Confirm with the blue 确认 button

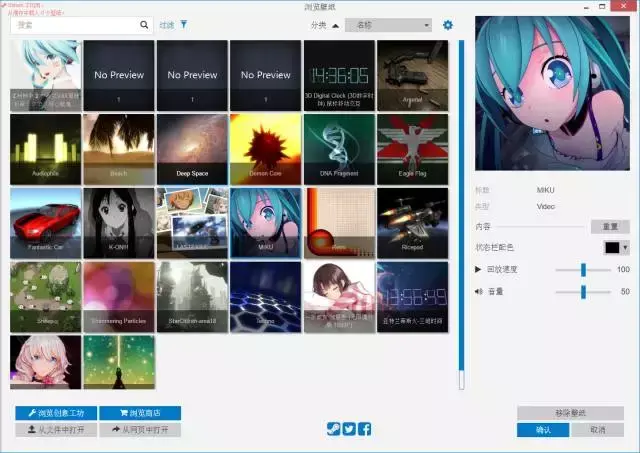543,430
